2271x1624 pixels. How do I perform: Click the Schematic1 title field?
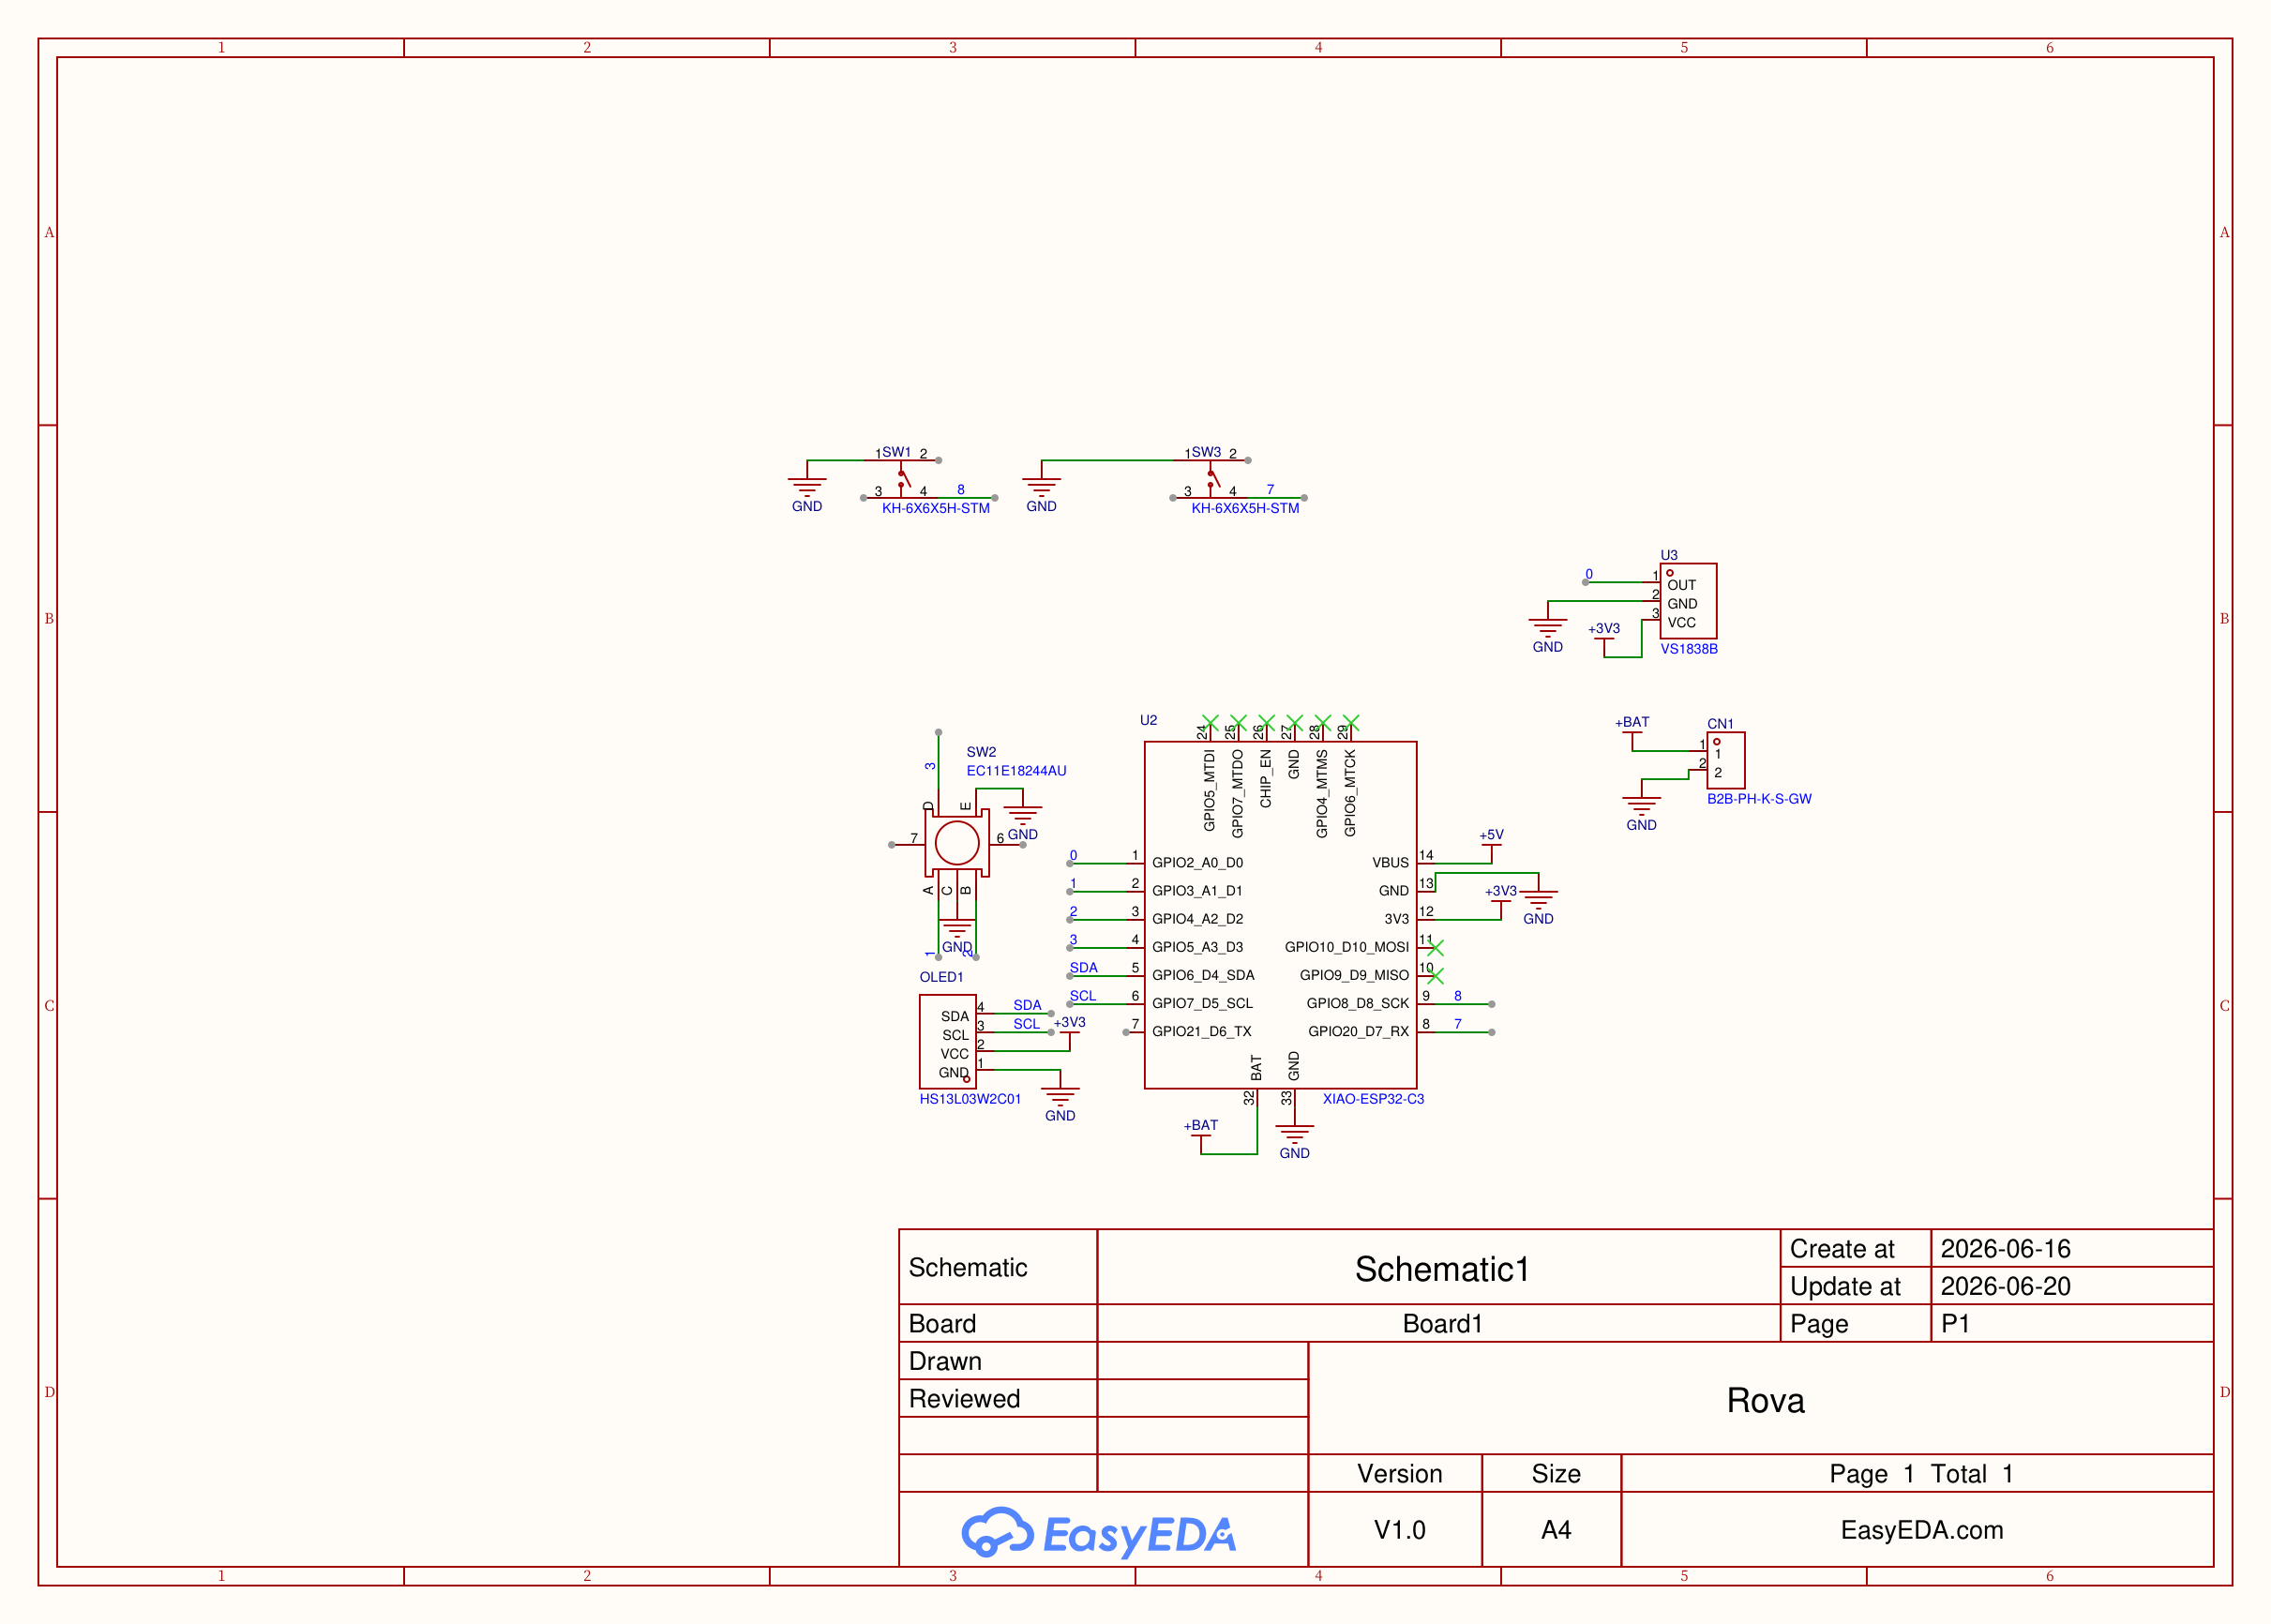(x=1438, y=1267)
